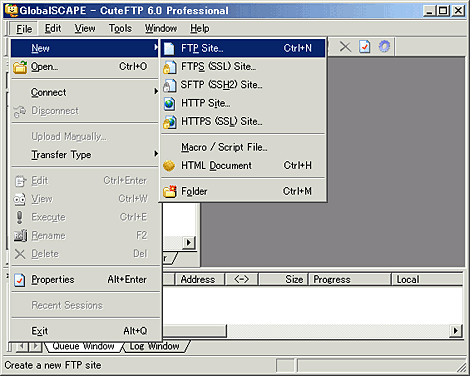This screenshot has height=376, width=470.
Task: Expand the Connect submenu
Action: click(x=85, y=92)
